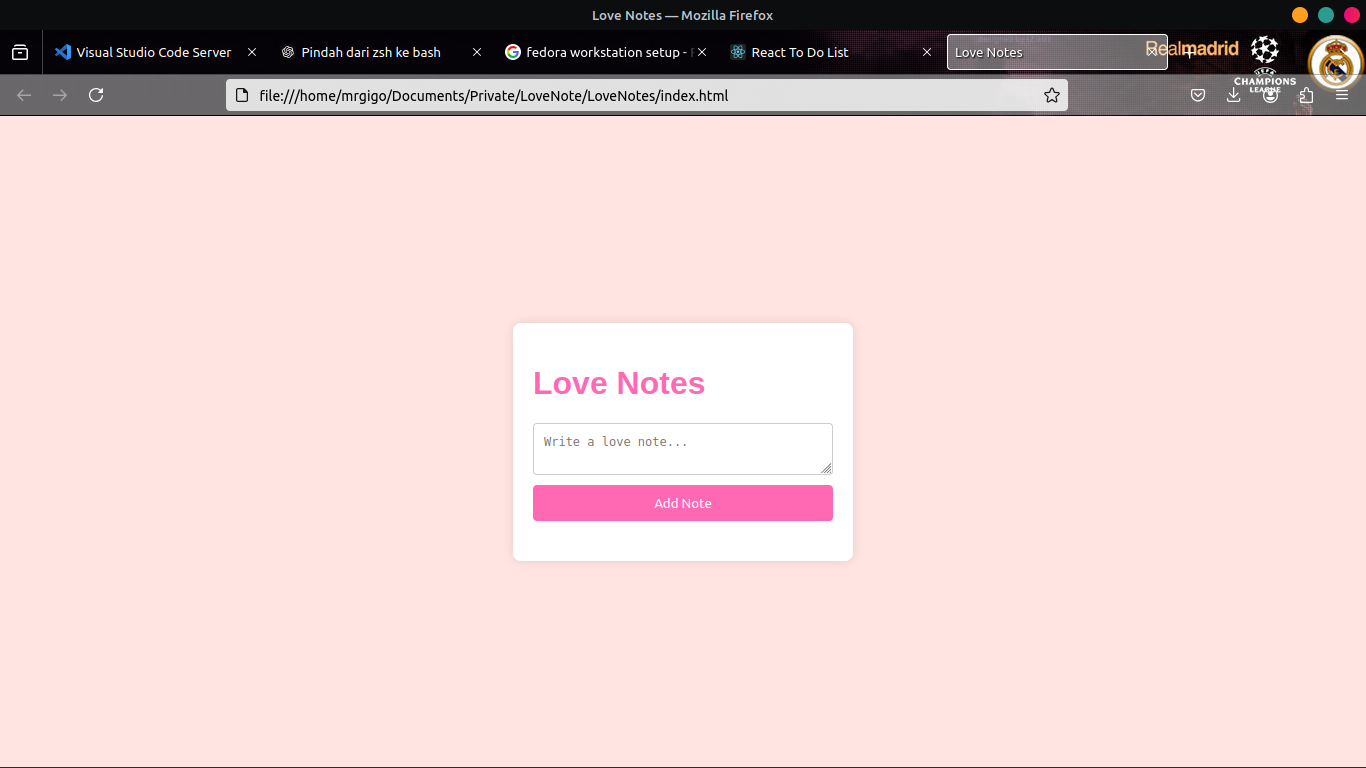Close the Love Notes tab
1366x768 pixels.
pos(1152,52)
